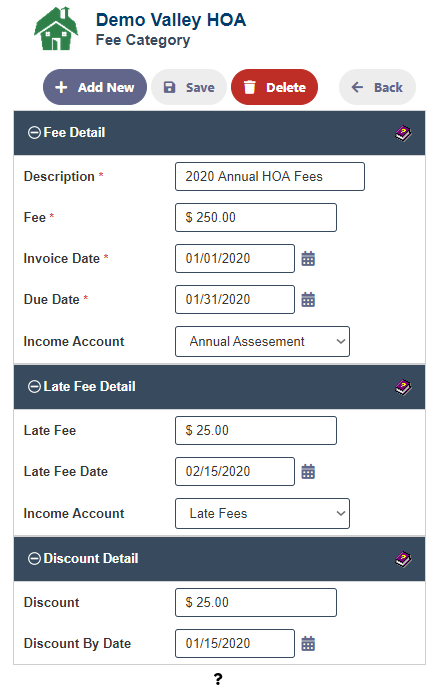
Task: Collapse the Fee Detail section
Action: point(34,132)
